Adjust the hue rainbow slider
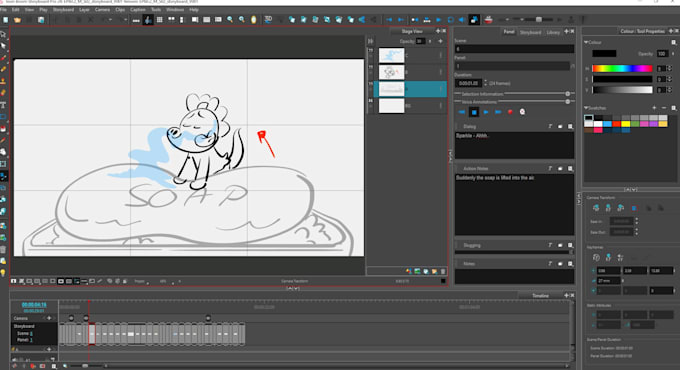This screenshot has height=370, width=680. [622, 69]
